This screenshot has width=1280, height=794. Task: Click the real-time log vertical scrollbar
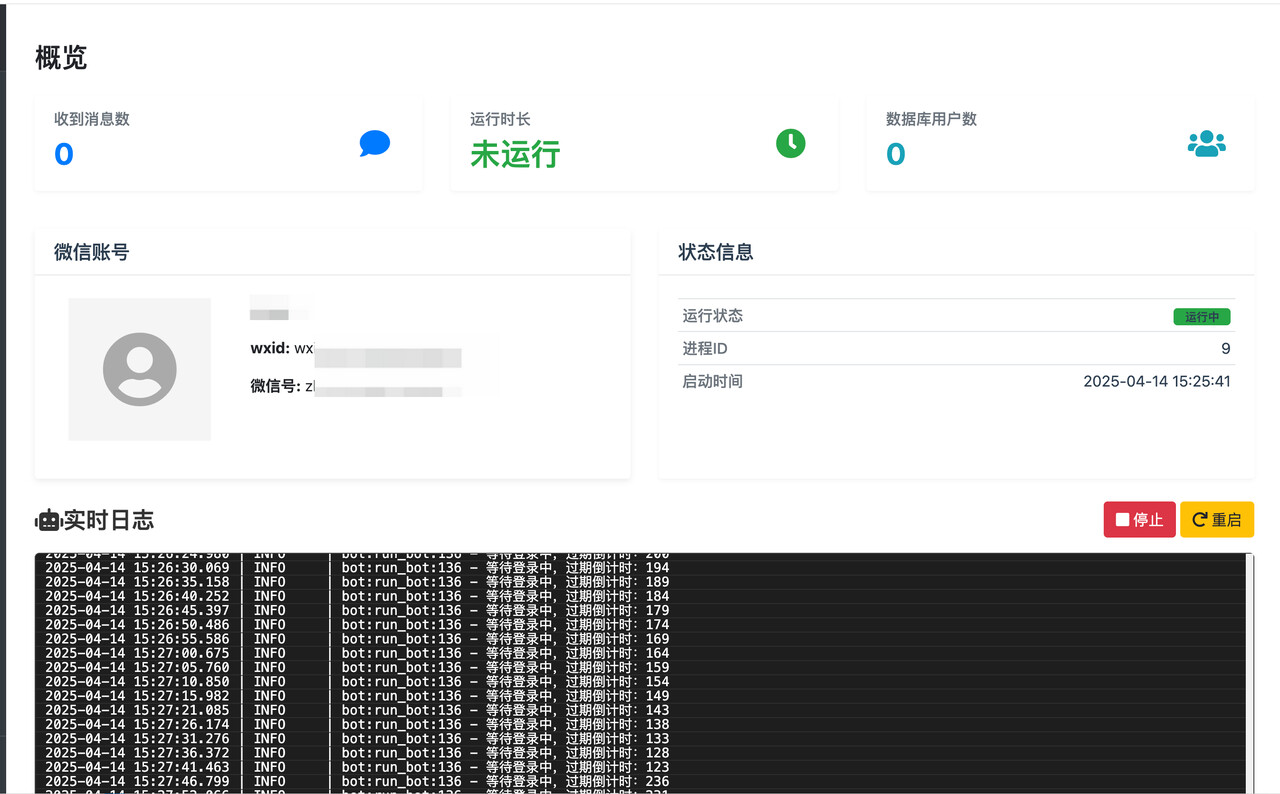[1248, 672]
